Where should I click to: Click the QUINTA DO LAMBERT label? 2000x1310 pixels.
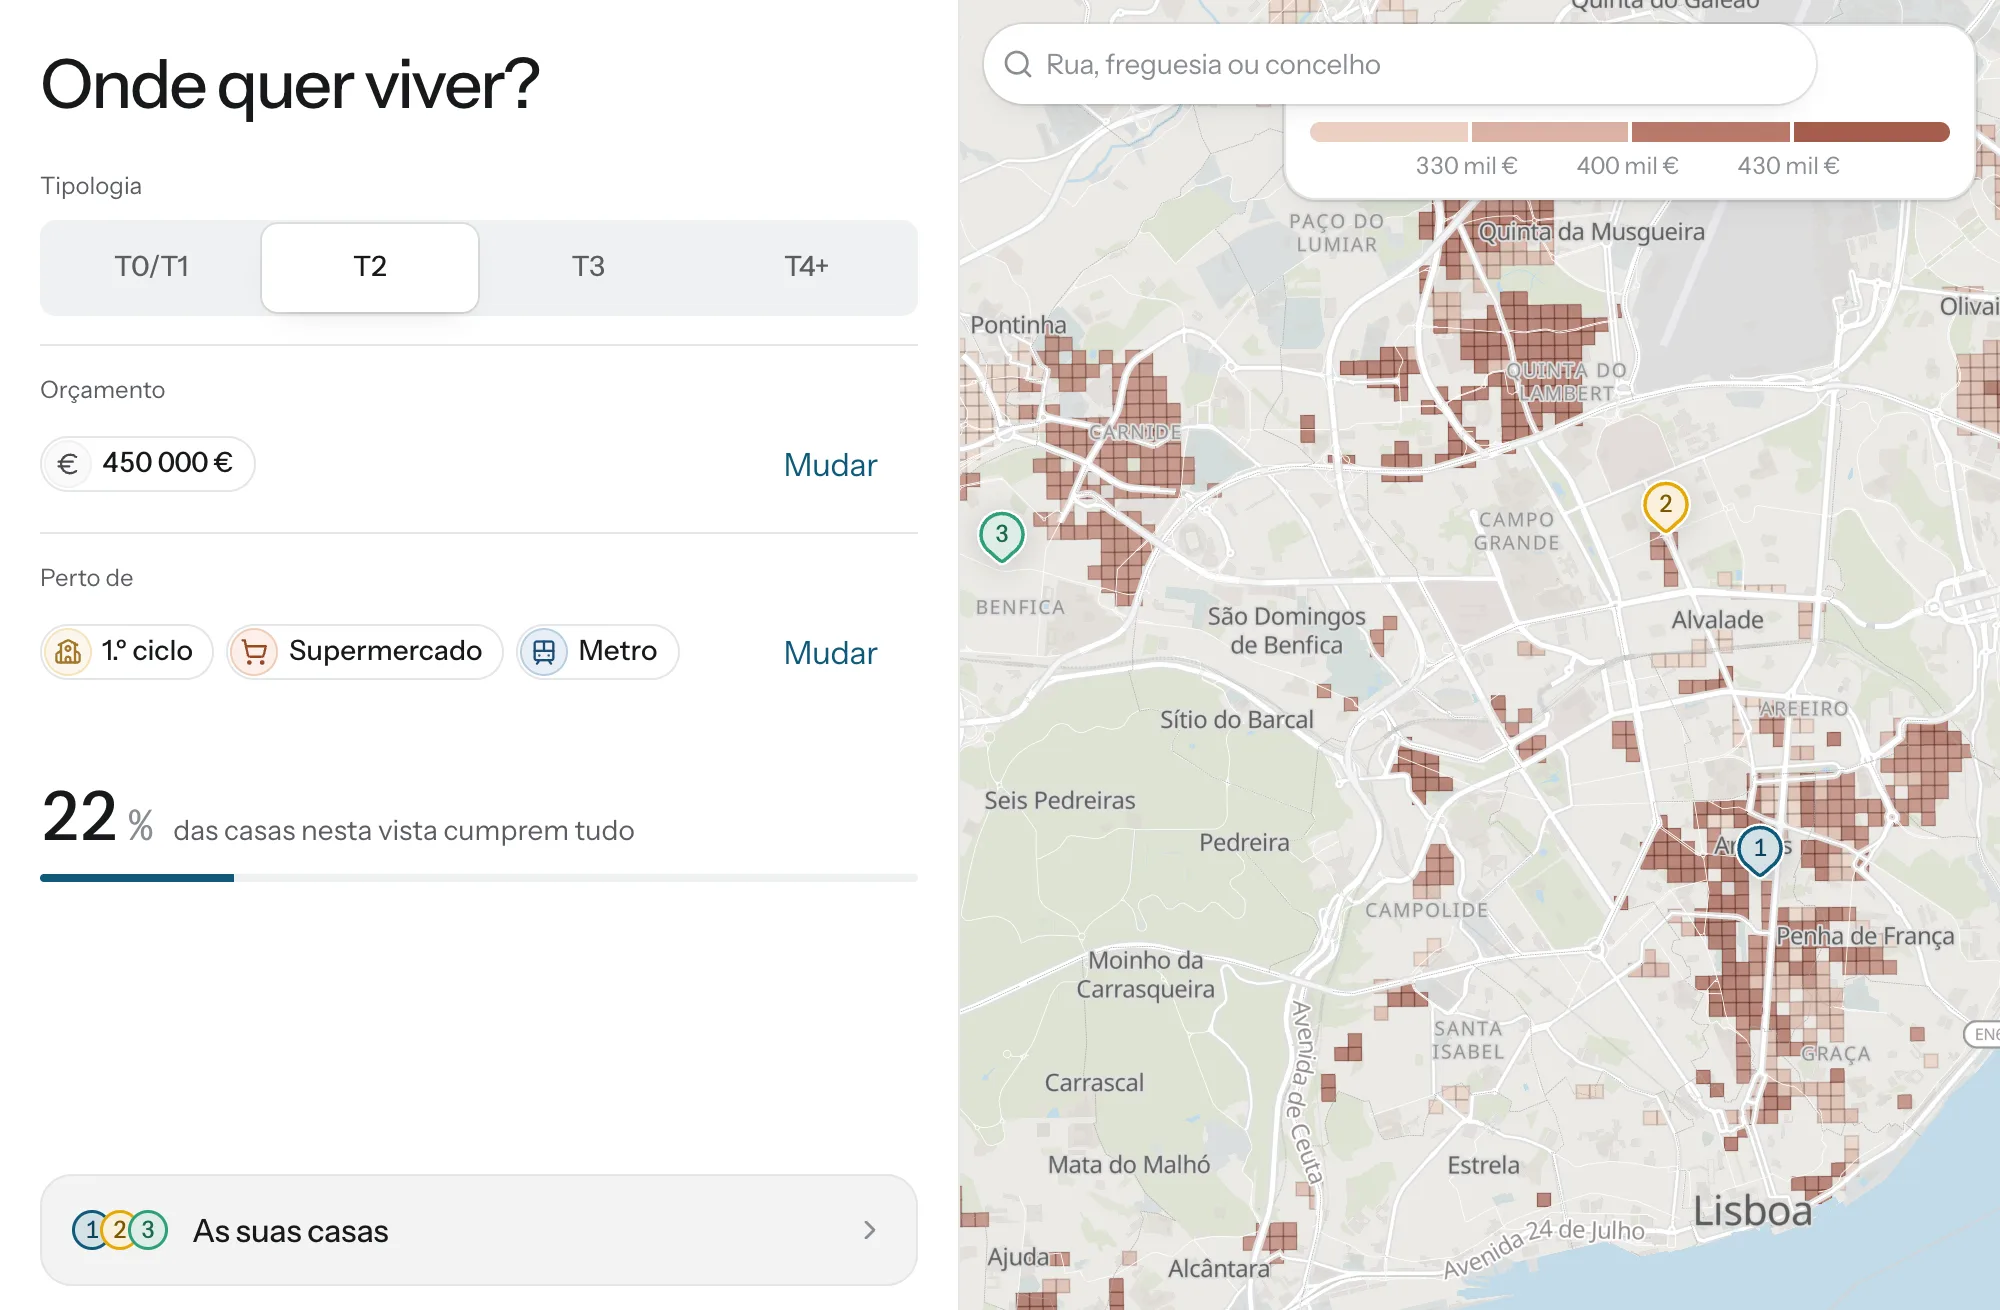tap(1566, 382)
